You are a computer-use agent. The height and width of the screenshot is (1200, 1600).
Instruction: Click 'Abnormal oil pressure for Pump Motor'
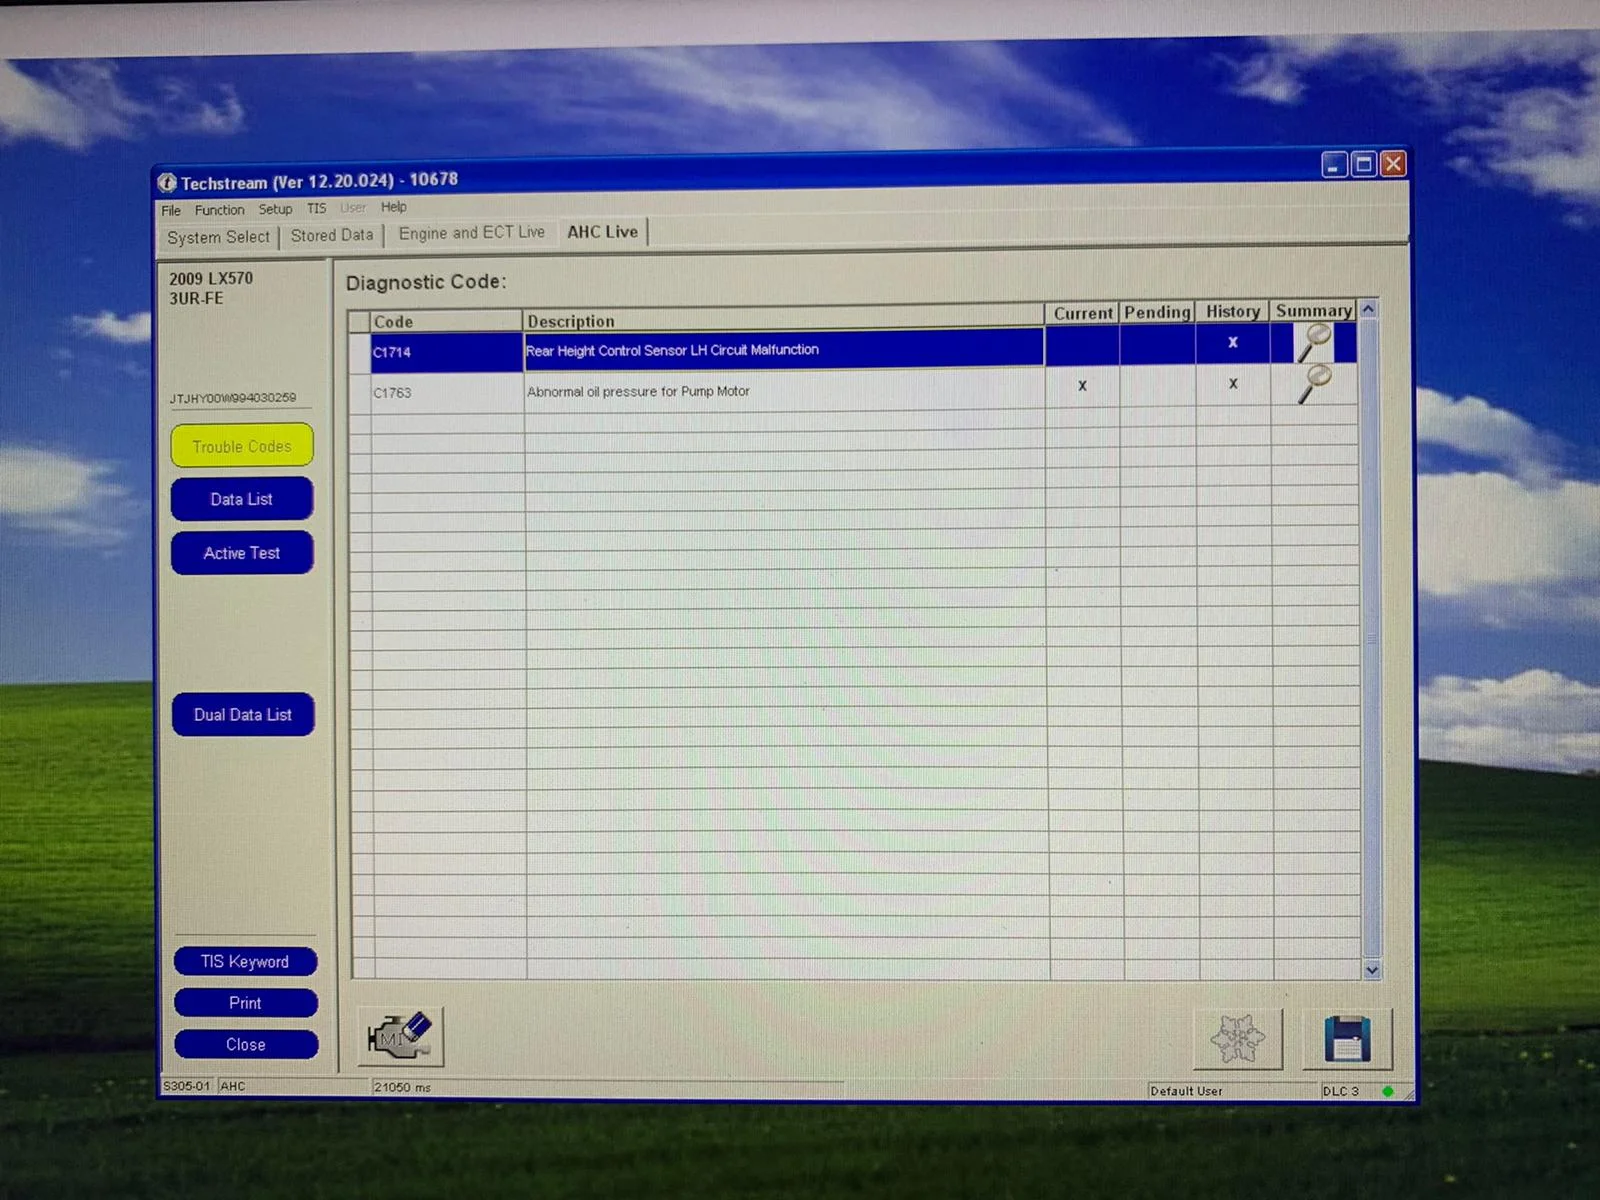[x=638, y=391]
